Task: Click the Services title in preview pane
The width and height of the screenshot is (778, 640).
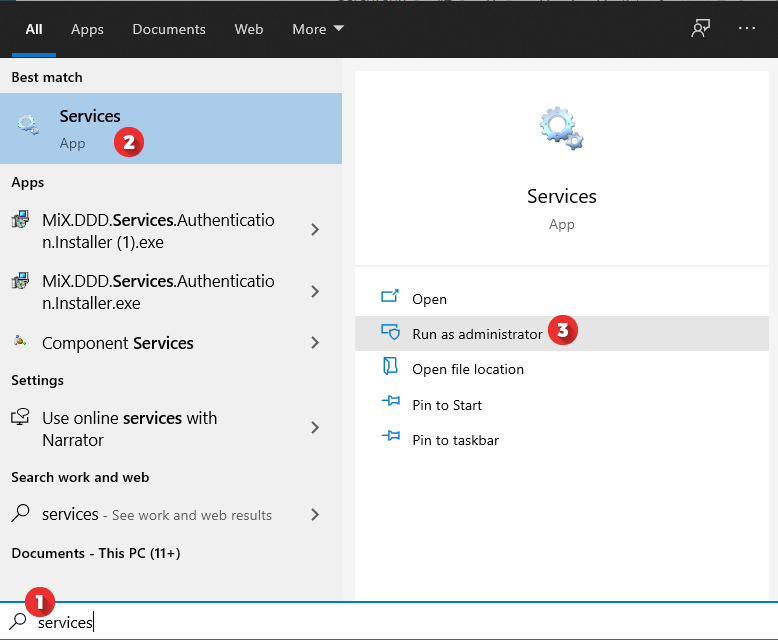Action: (562, 196)
